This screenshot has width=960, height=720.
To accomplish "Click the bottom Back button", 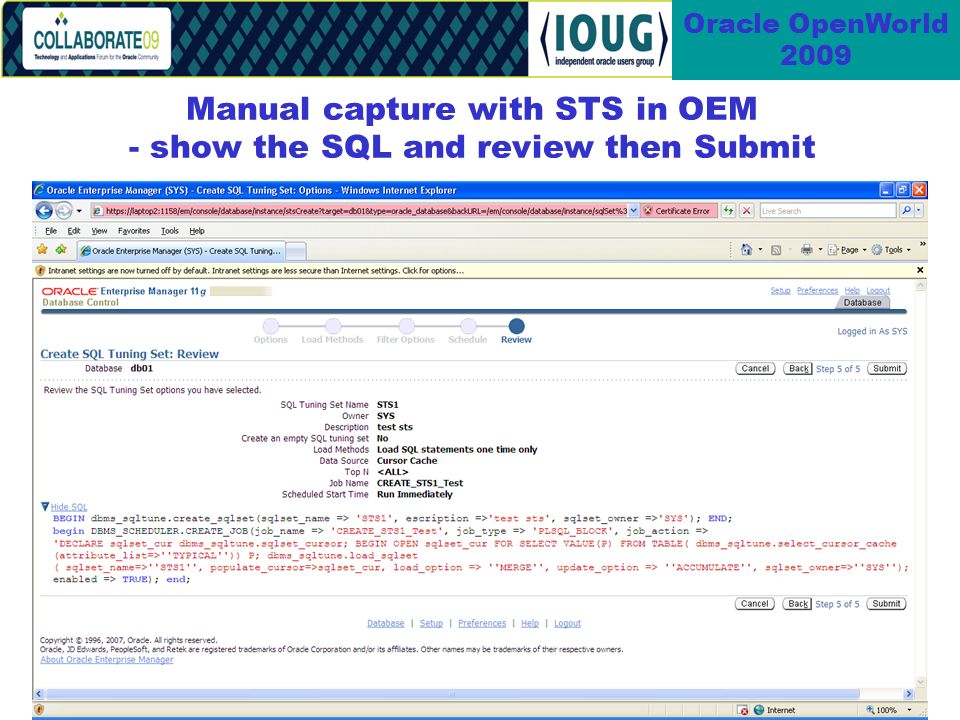I will (797, 604).
